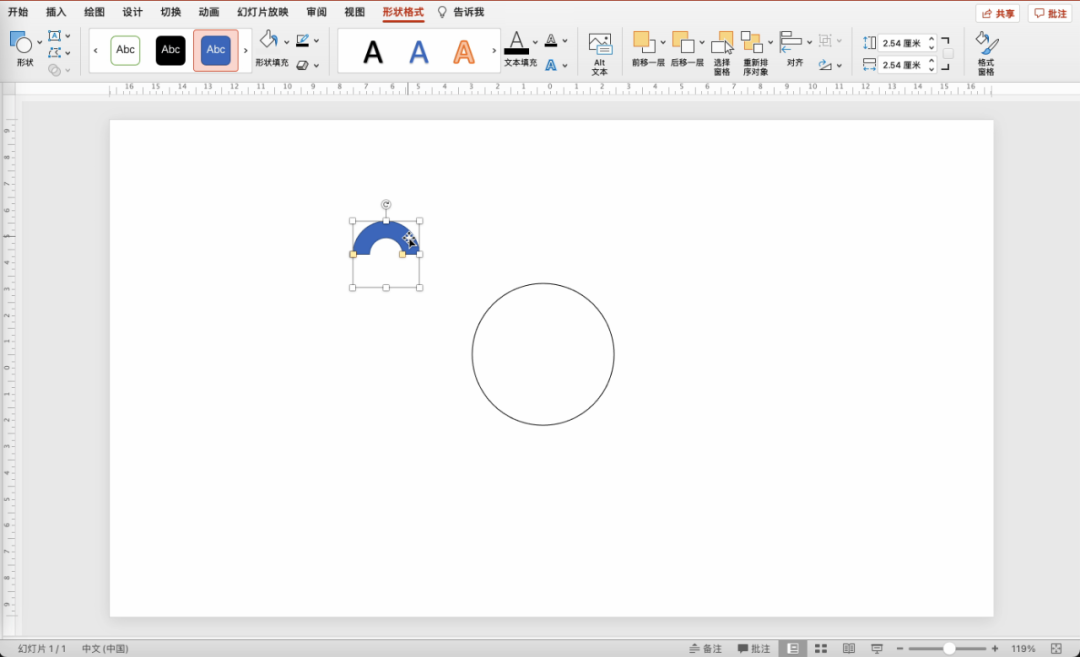Viewport: 1080px width, 657px height.
Task: Expand the 前移一层 dropdown arrow
Action: tap(663, 42)
